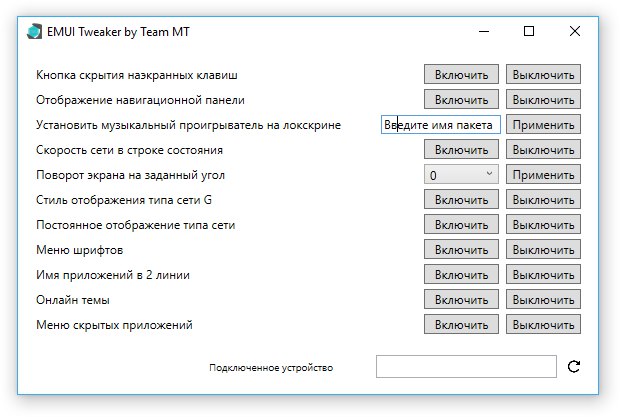
Task: Apply the lockscreen music player package
Action: [x=543, y=125]
